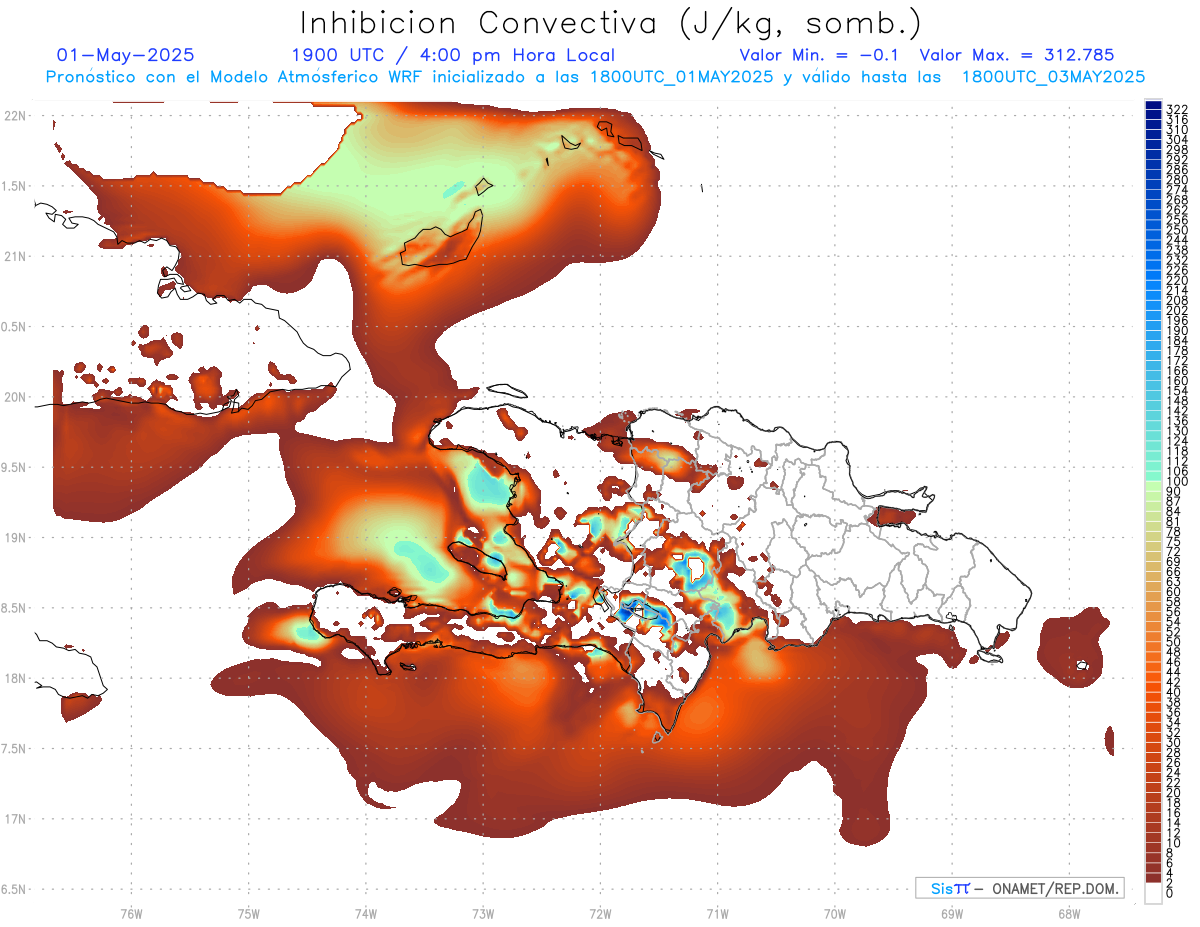
Task: Click the '69W' longitude label
Action: tap(952, 913)
